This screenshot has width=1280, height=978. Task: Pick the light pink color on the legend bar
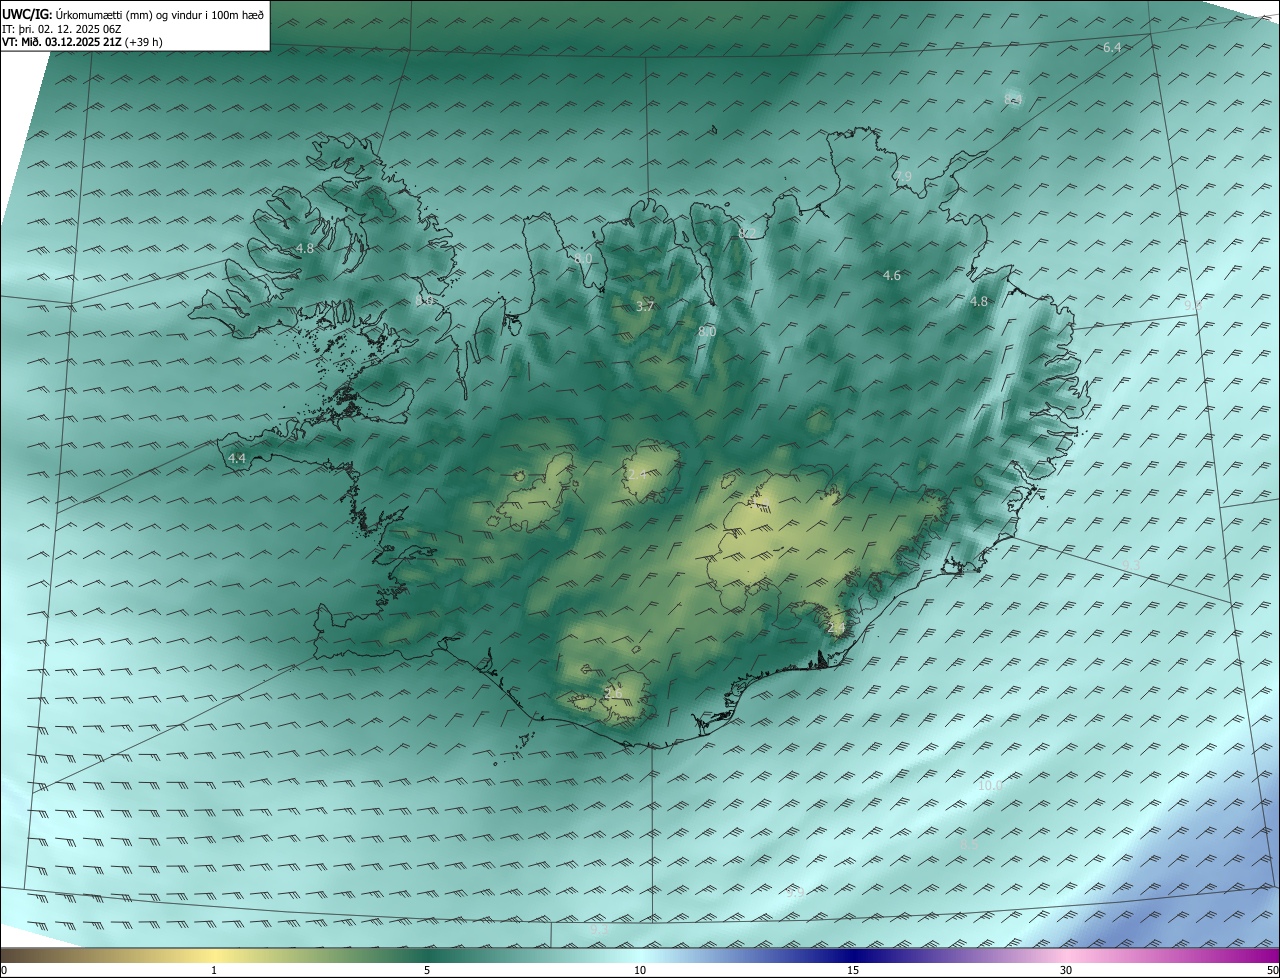1066,955
